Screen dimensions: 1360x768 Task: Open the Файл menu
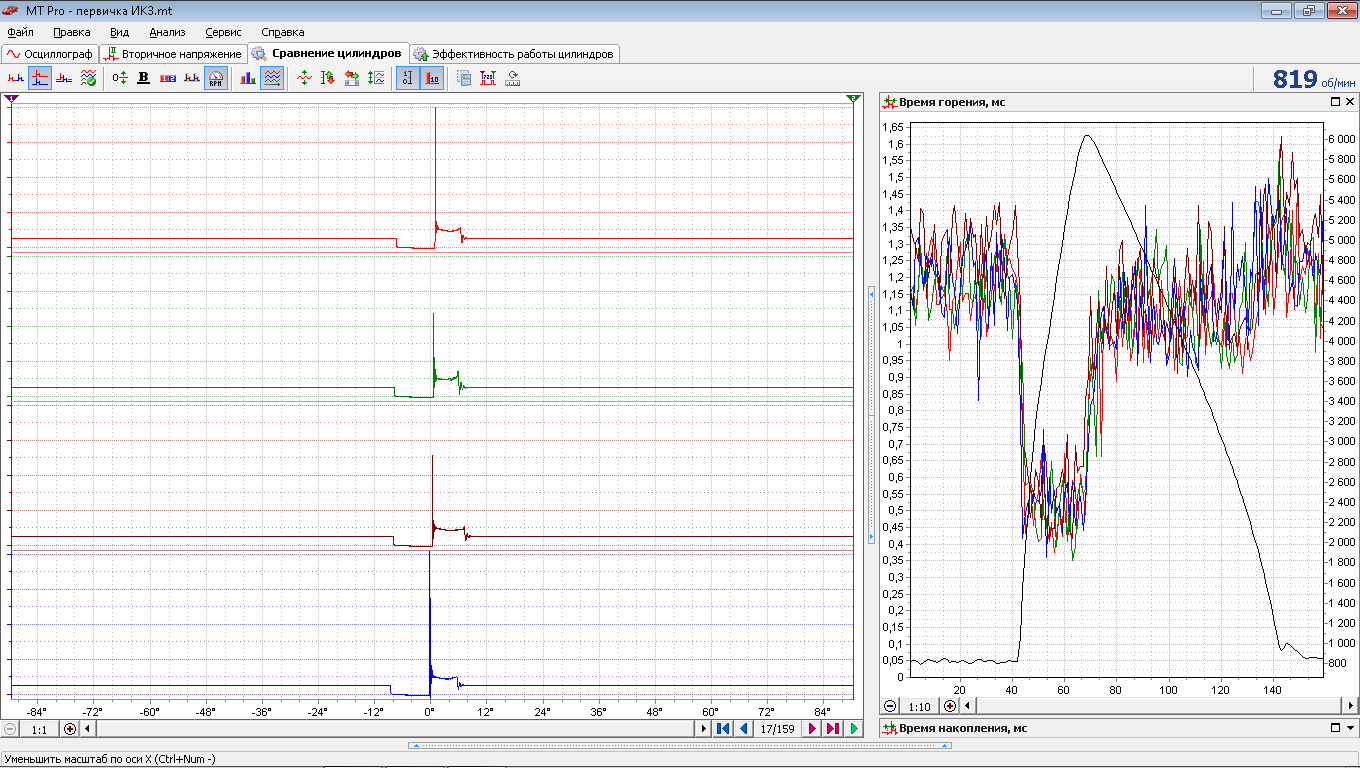point(20,32)
